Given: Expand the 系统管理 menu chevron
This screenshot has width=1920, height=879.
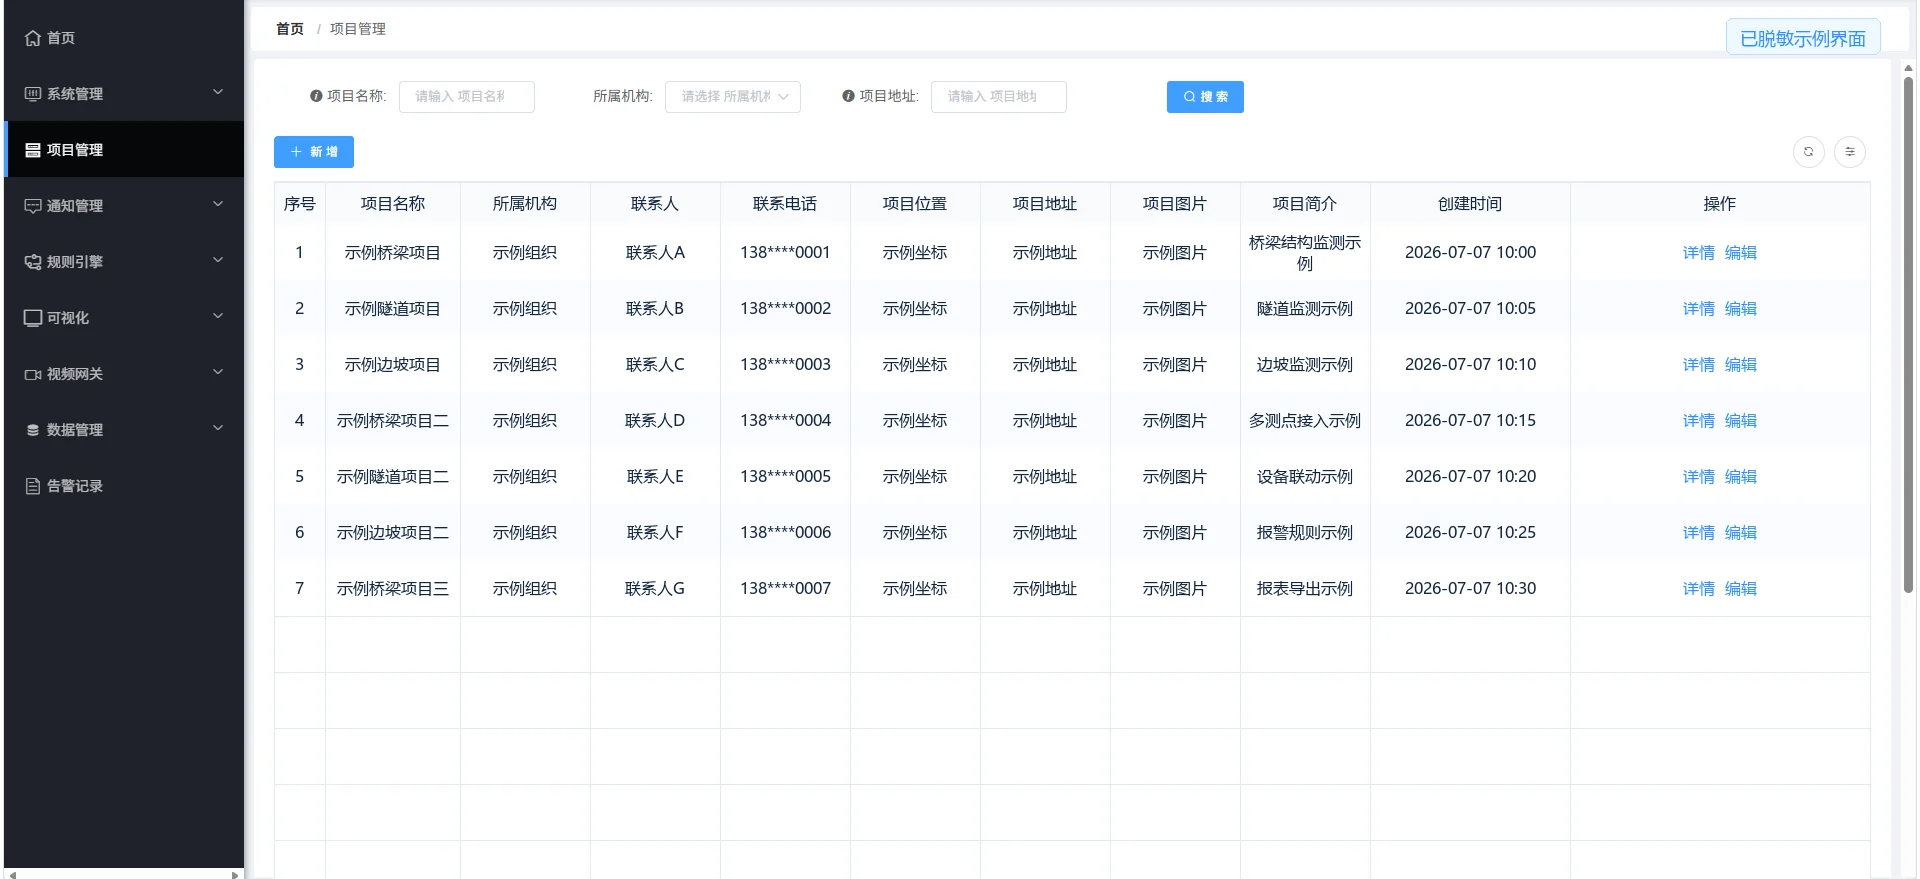Looking at the screenshot, I should tap(218, 93).
